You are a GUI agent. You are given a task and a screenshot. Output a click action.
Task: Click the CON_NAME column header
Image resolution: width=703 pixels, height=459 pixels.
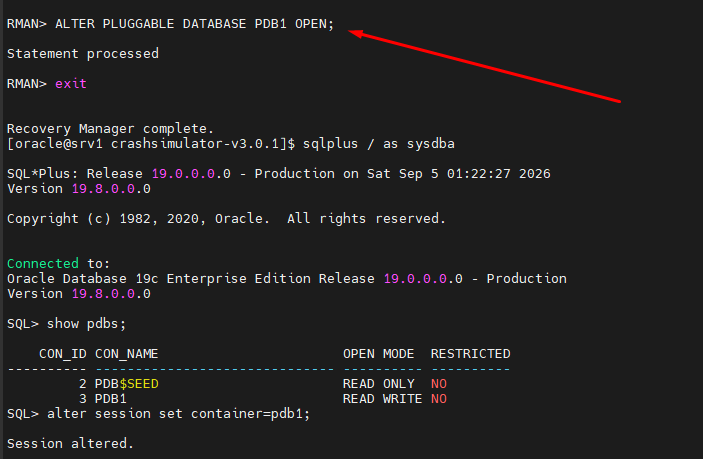[x=126, y=354]
